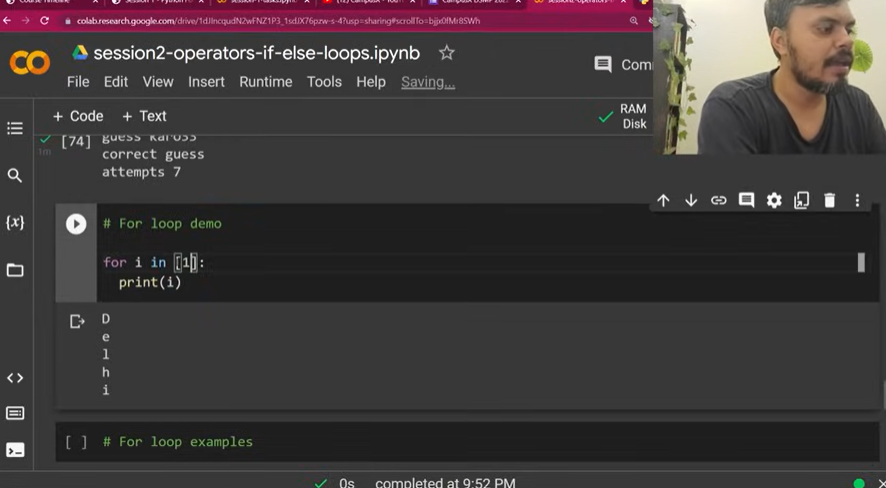Click the 'correct guess' output line

[x=153, y=154]
